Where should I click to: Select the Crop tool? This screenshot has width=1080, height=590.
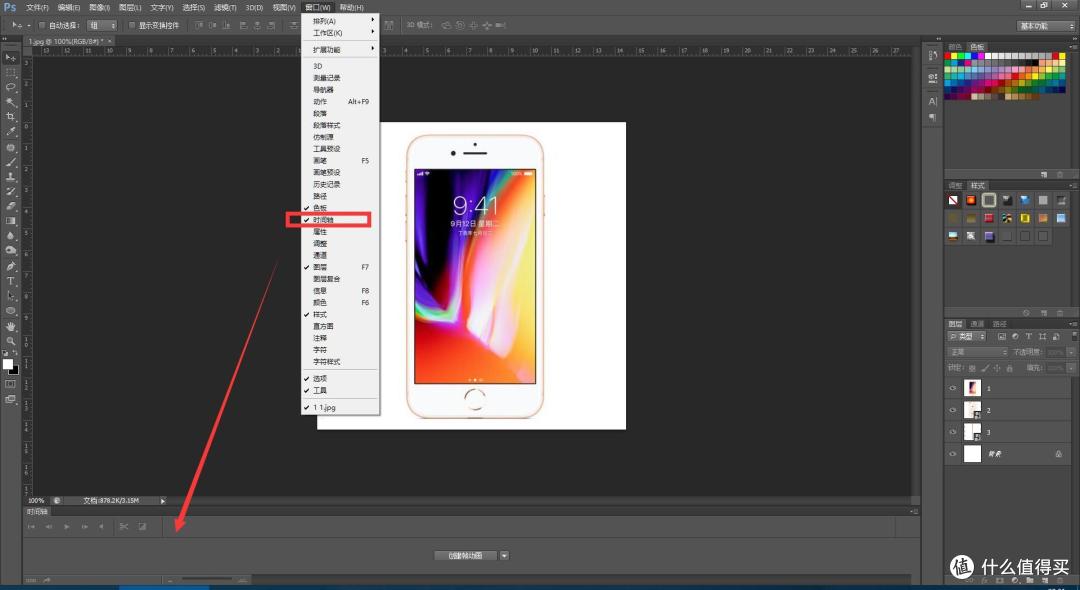click(11, 117)
